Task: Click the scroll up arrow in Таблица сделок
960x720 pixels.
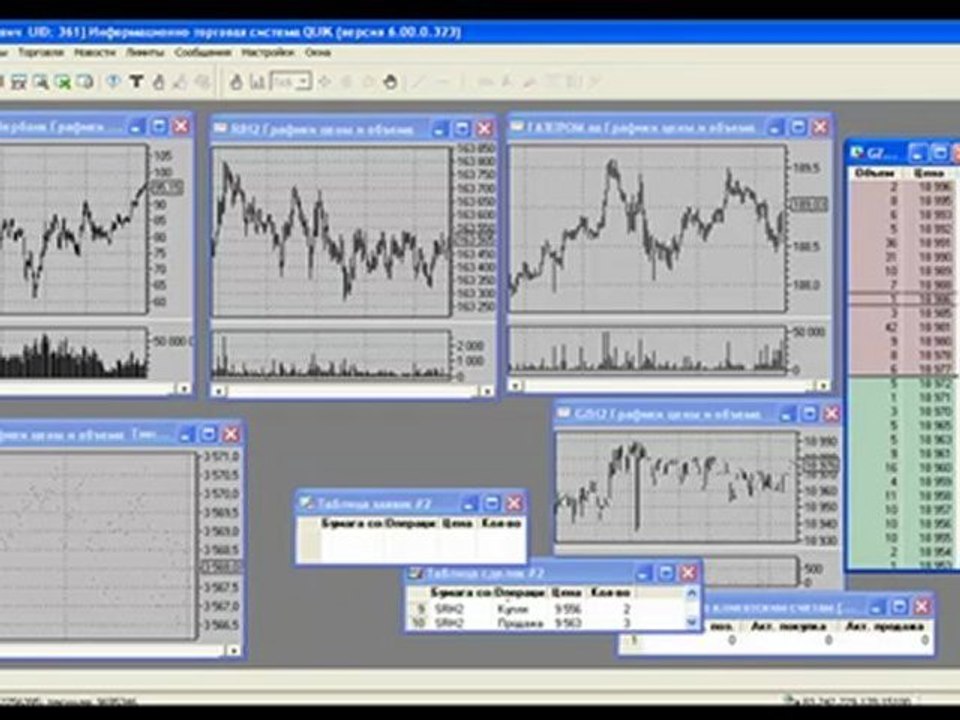Action: pos(692,593)
